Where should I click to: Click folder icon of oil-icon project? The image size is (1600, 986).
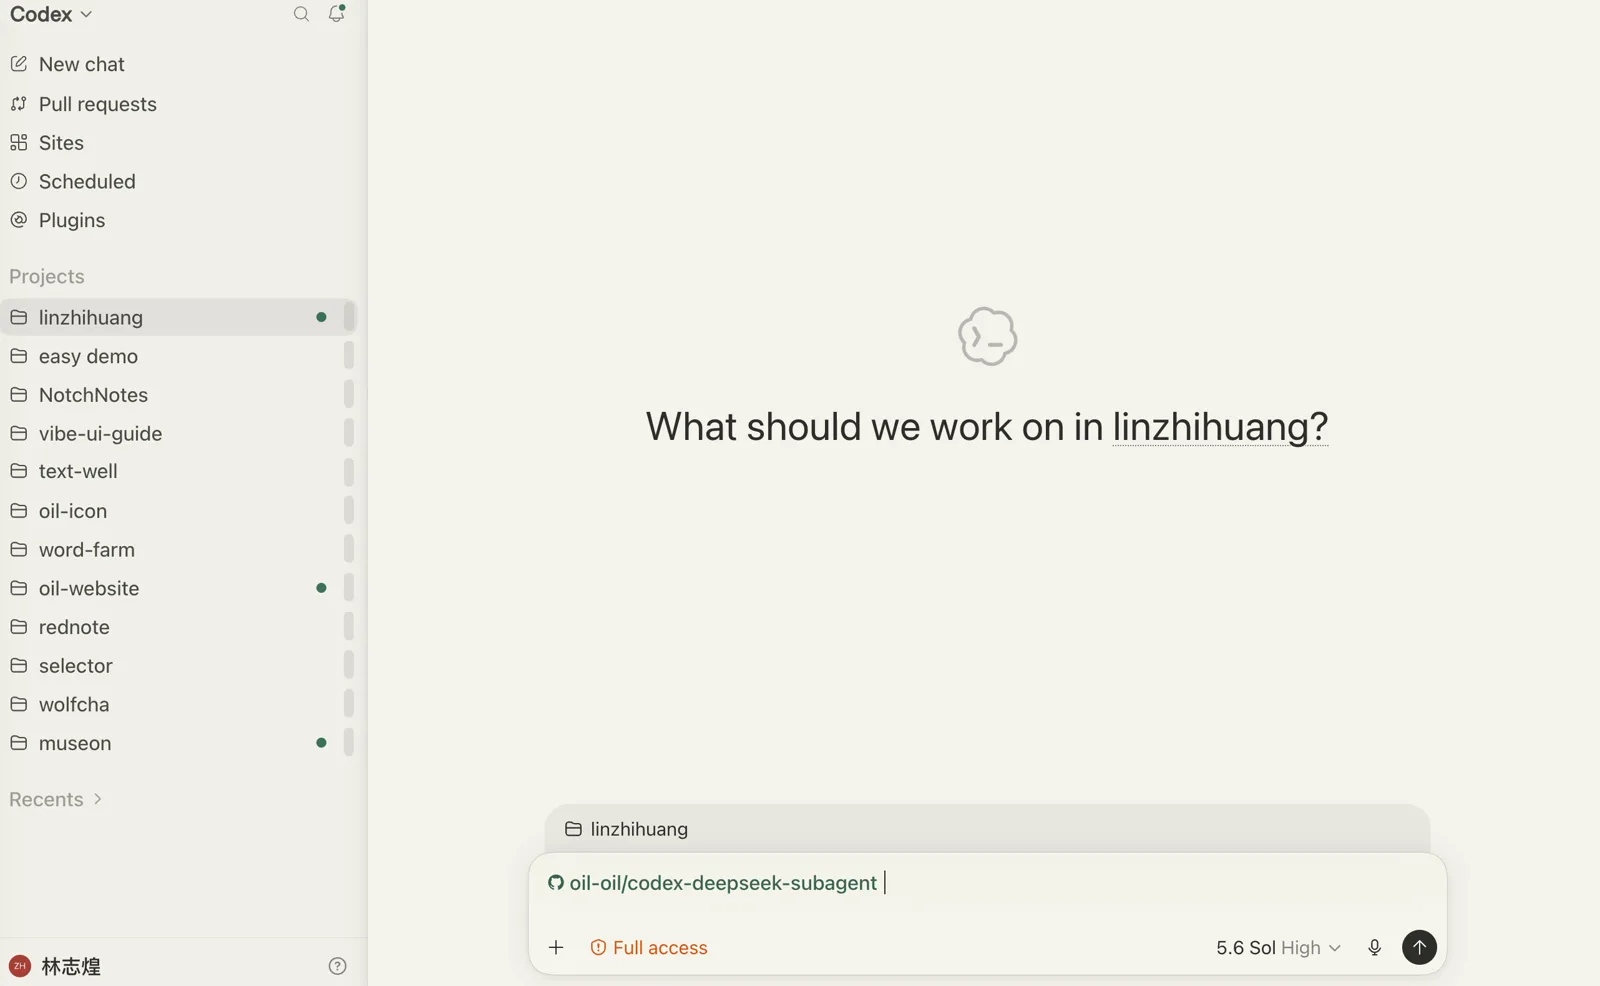pos(18,511)
